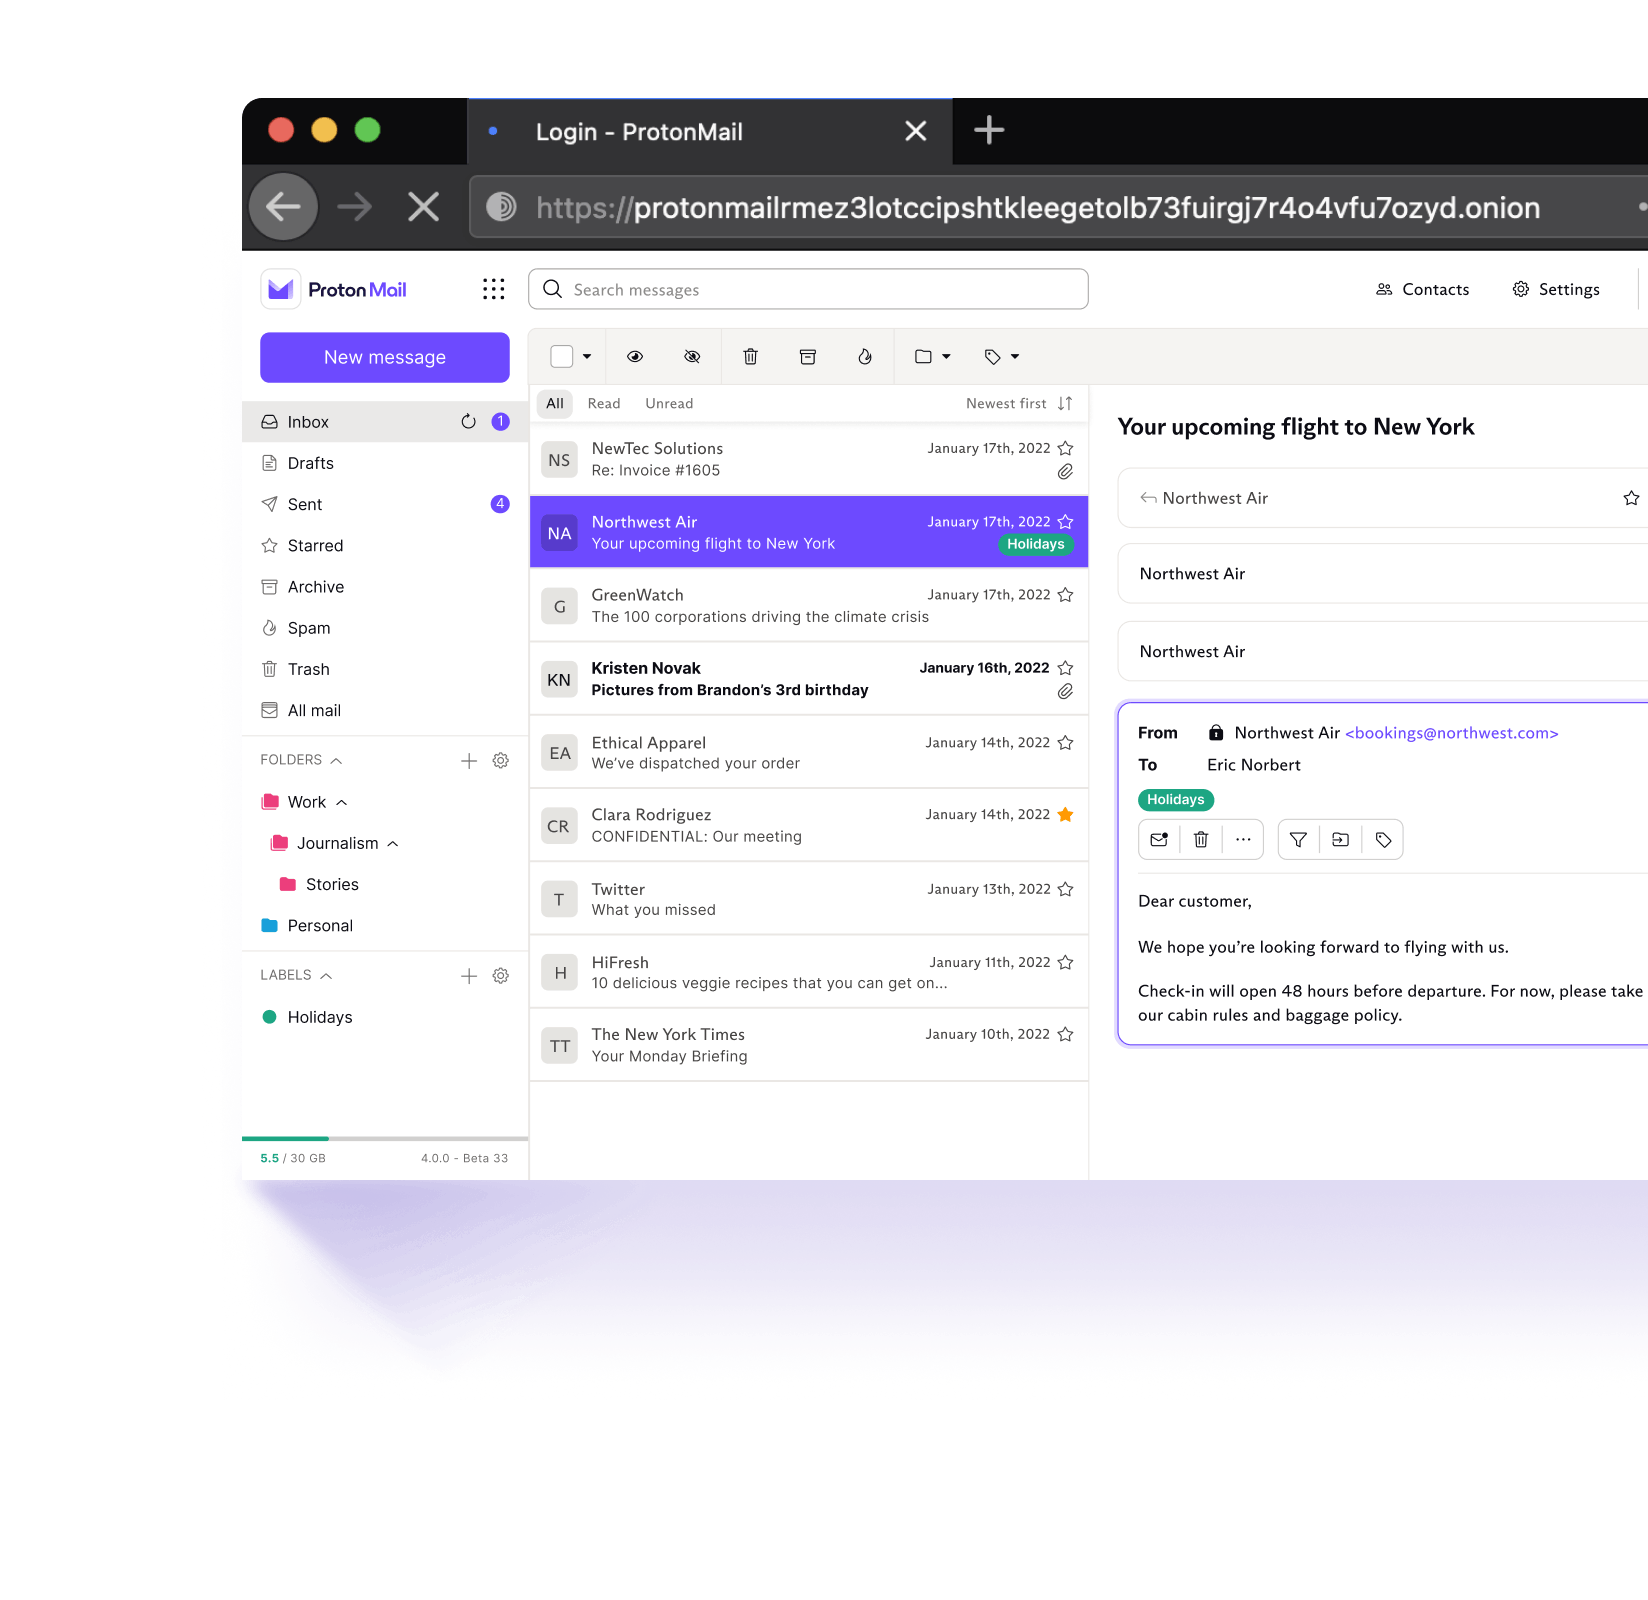Select the Read filter tab
The width and height of the screenshot is (1648, 1600).
tap(604, 404)
